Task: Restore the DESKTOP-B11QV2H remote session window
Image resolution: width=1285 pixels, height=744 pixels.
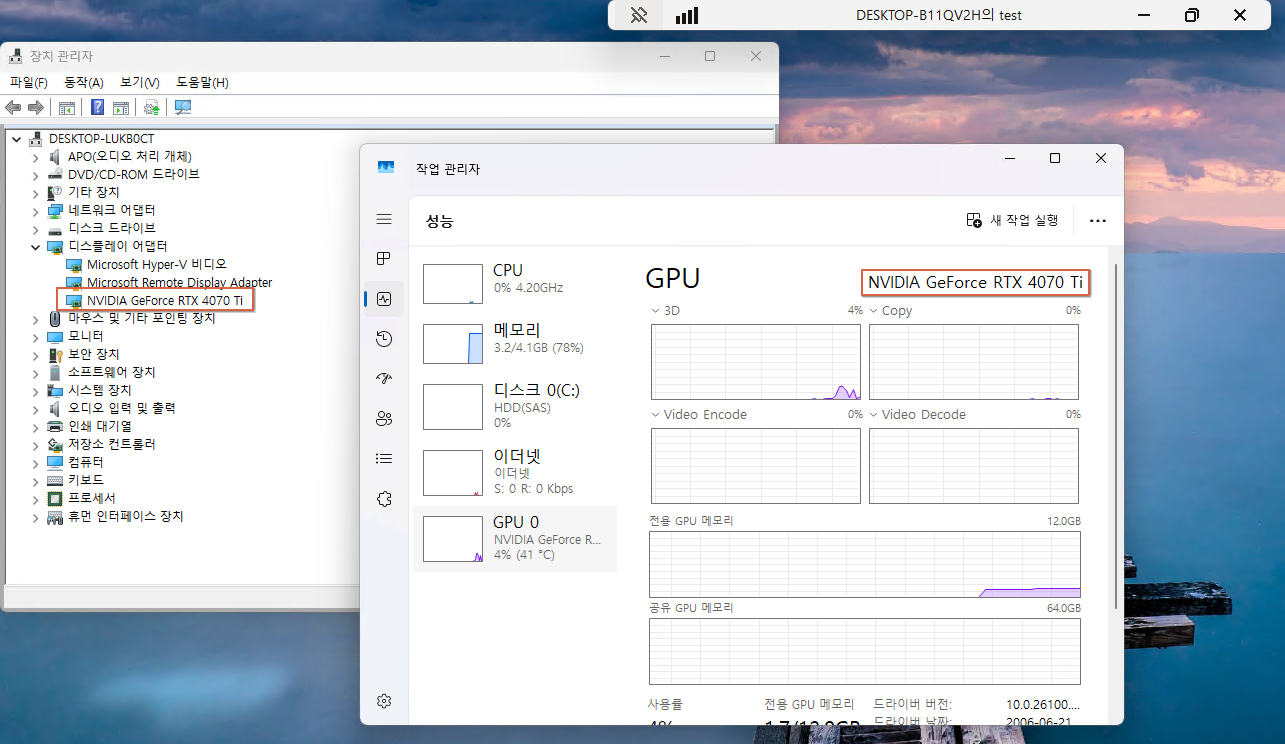Action: pyautogui.click(x=1191, y=15)
